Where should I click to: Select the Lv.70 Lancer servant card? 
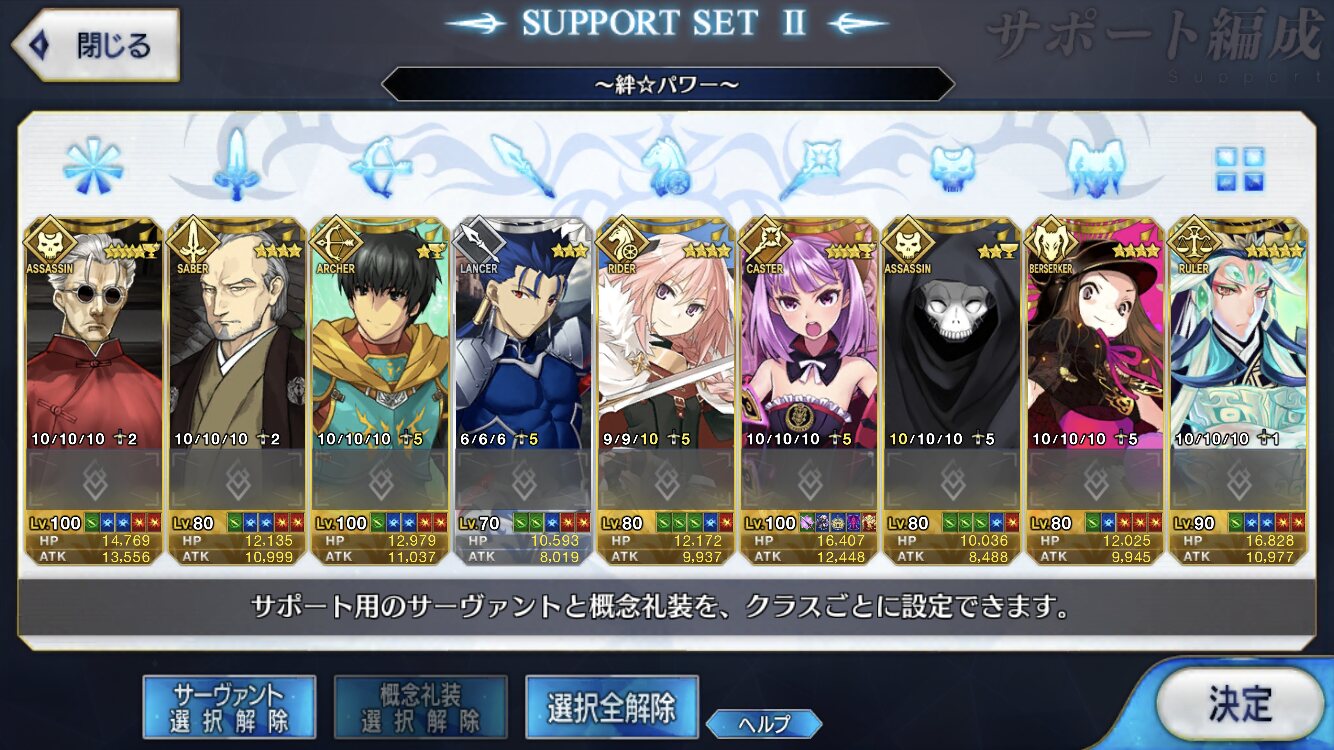pos(522,390)
